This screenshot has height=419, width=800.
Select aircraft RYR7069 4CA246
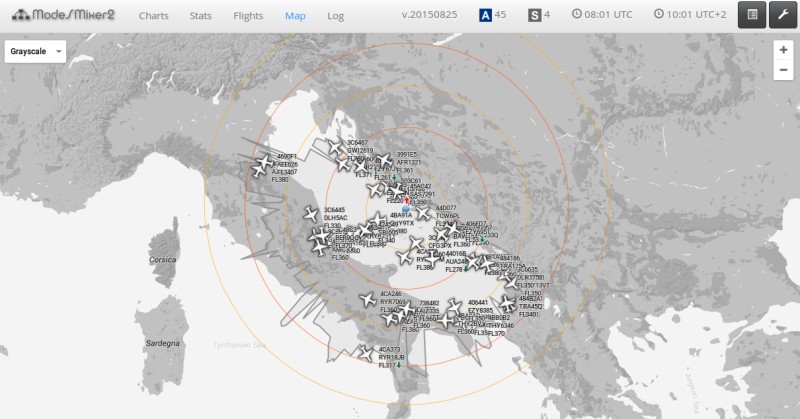(367, 299)
